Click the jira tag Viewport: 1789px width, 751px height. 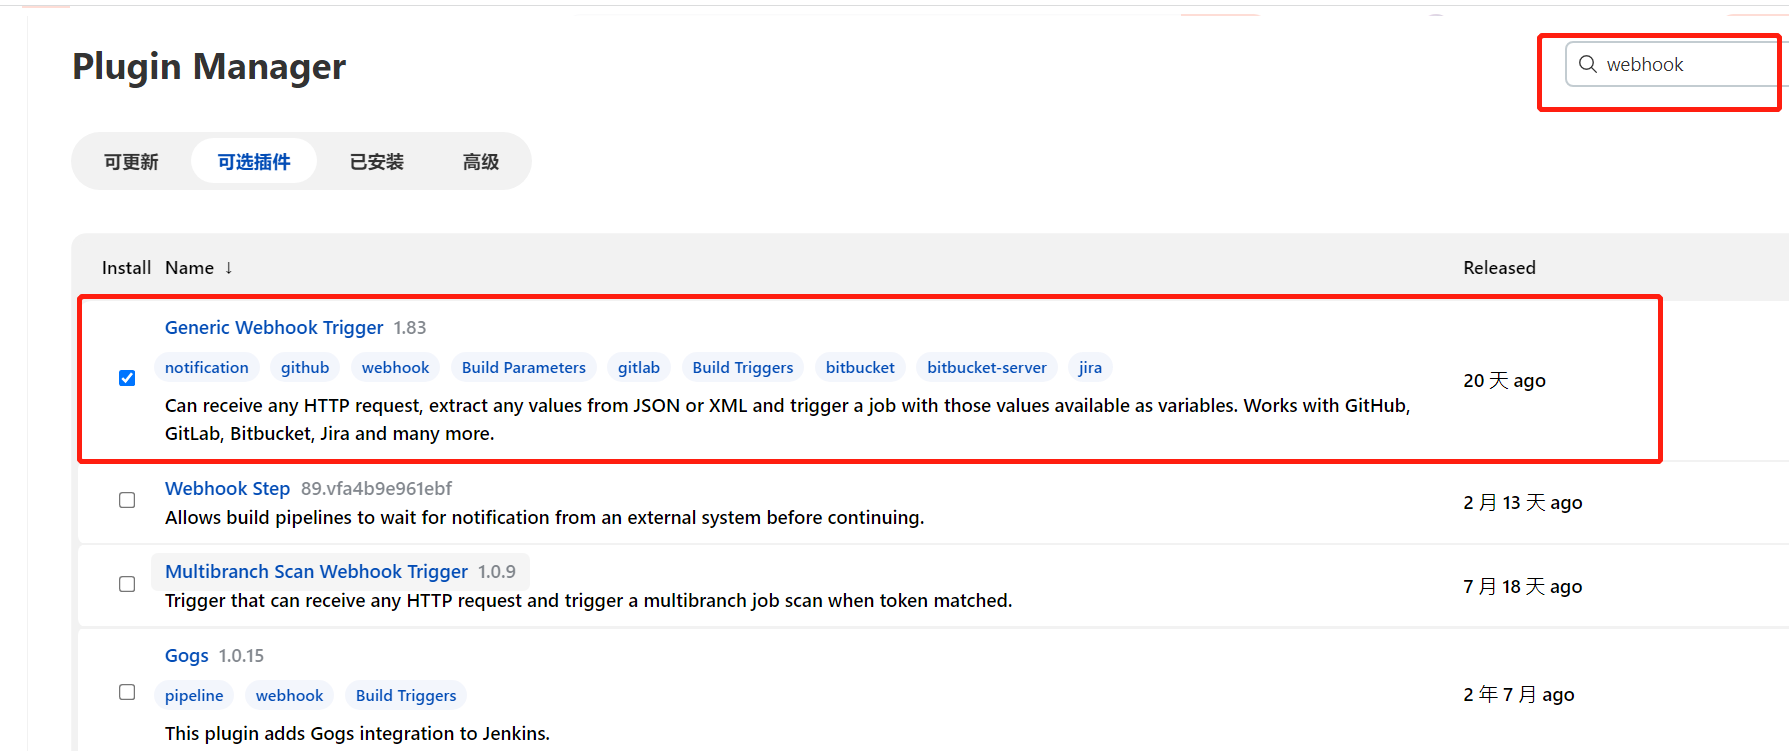tap(1090, 368)
